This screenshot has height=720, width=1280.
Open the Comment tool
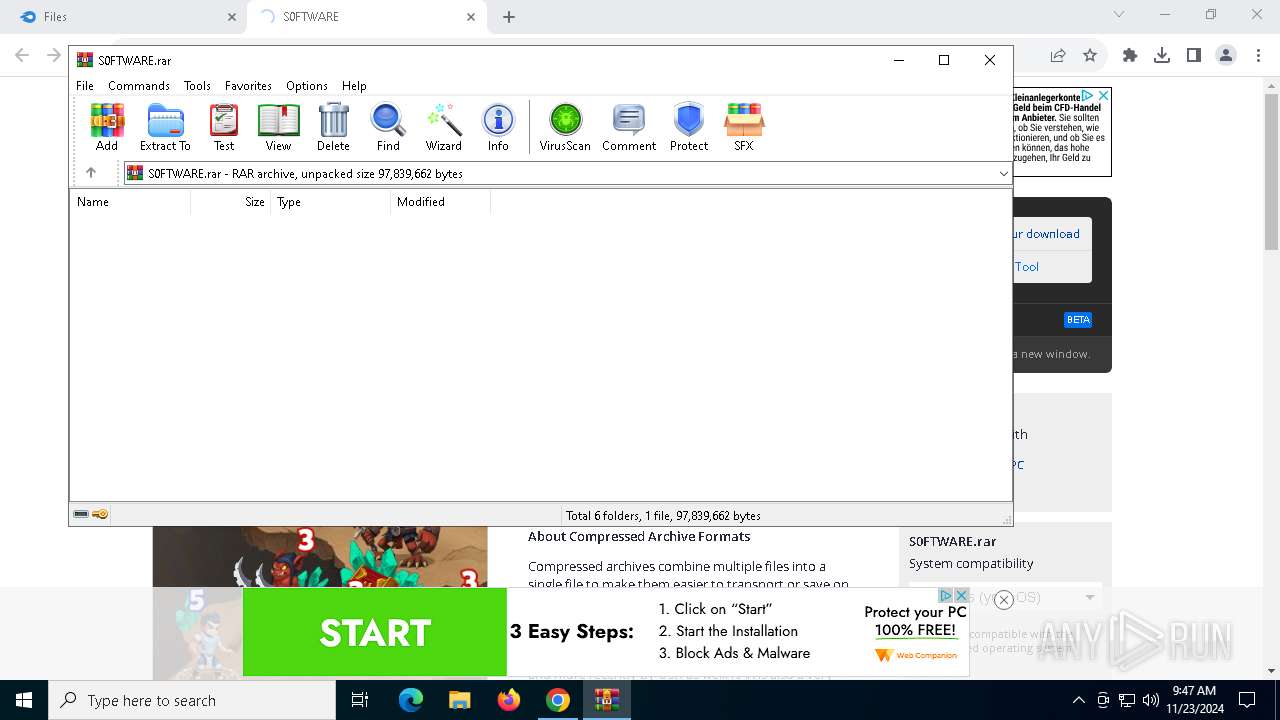click(x=629, y=127)
